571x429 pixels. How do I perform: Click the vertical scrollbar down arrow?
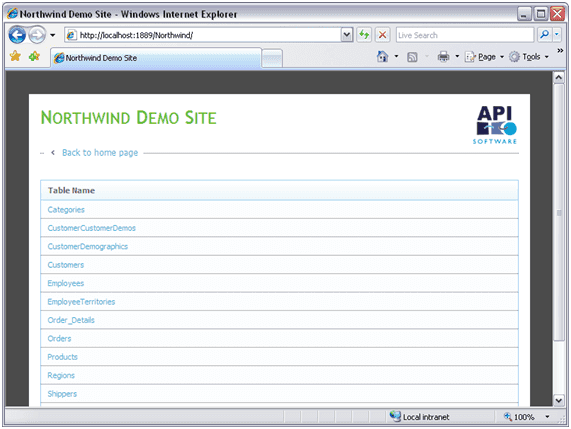pyautogui.click(x=559, y=400)
